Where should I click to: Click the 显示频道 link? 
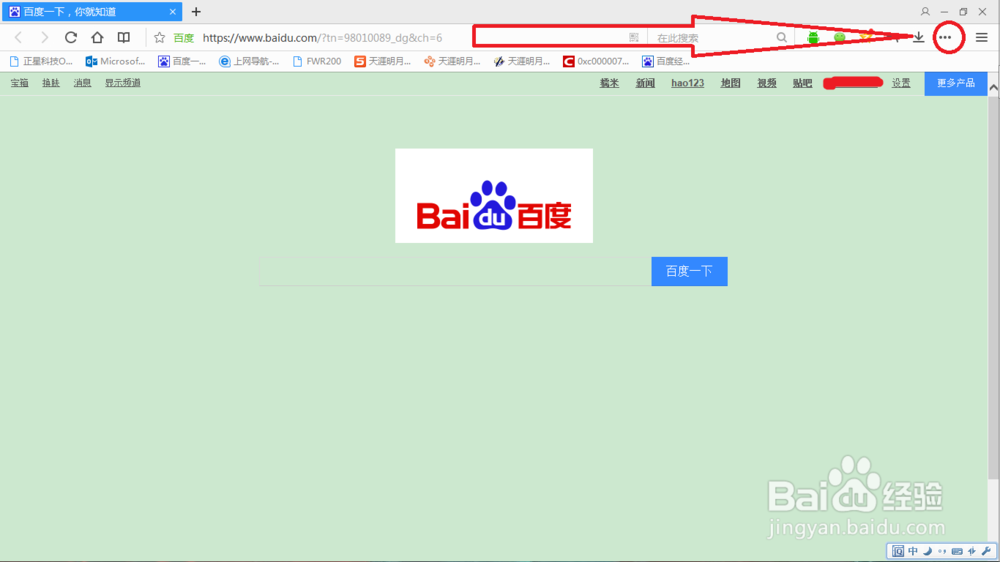(122, 83)
